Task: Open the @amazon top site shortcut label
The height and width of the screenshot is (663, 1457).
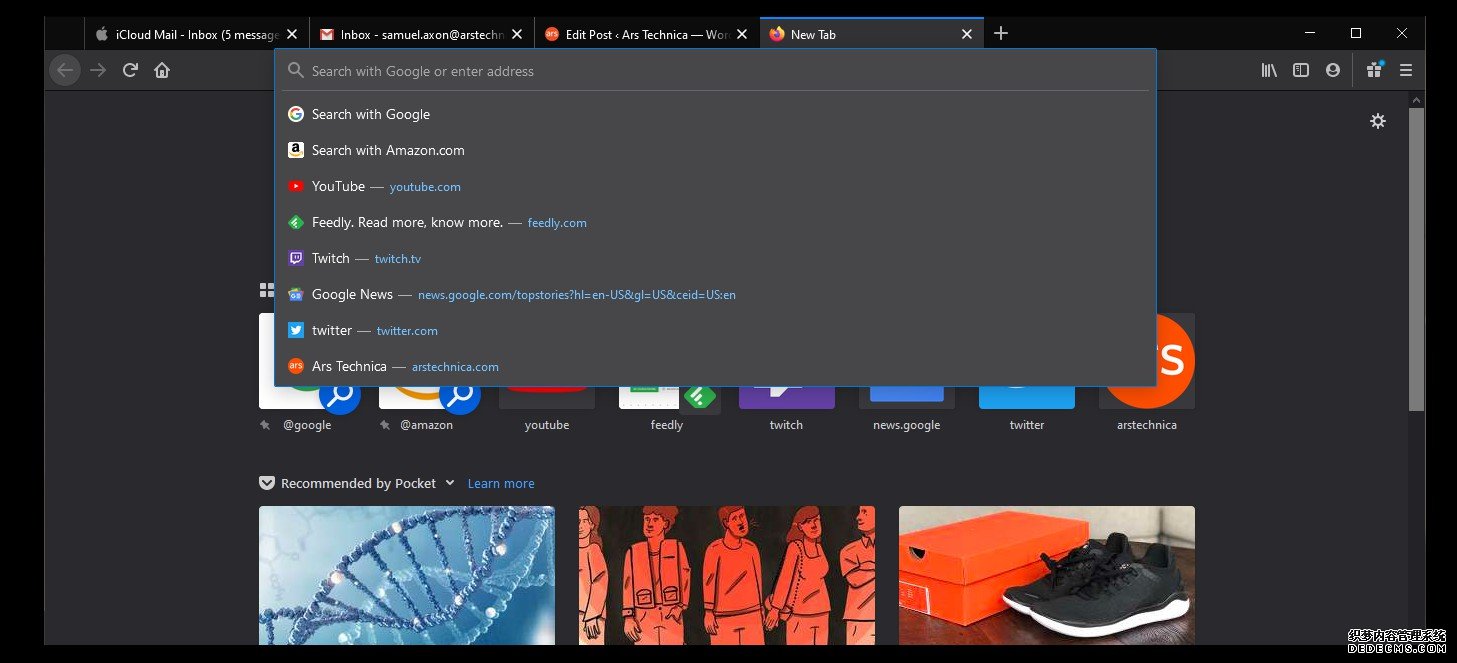Action: [x=427, y=425]
